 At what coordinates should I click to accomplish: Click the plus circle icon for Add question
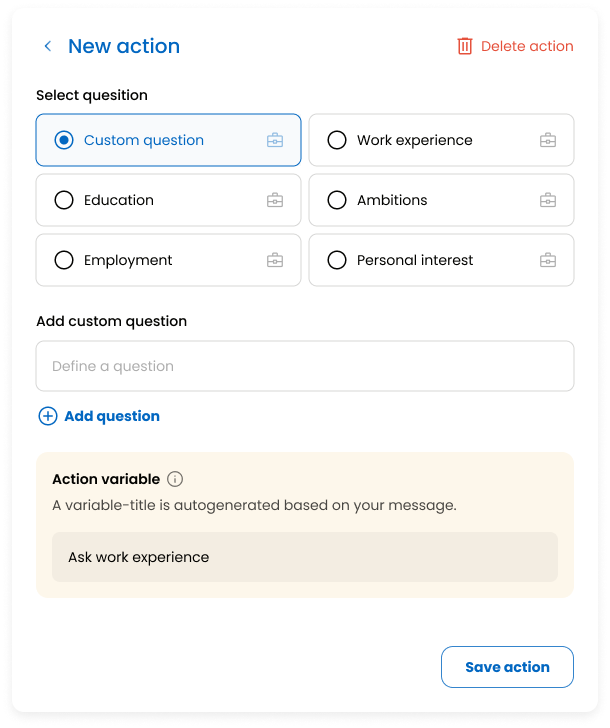tap(48, 416)
